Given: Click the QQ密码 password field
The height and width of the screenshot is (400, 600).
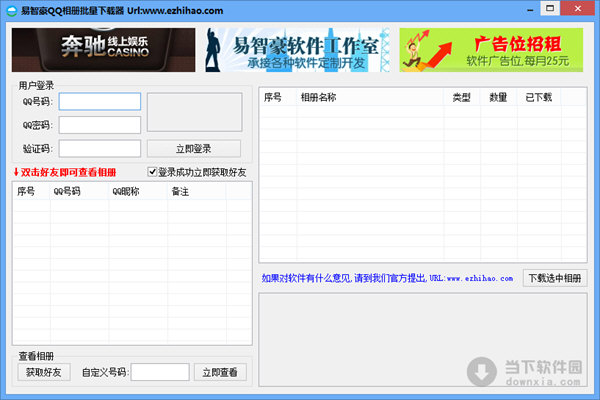Looking at the screenshot, I should pyautogui.click(x=99, y=125).
